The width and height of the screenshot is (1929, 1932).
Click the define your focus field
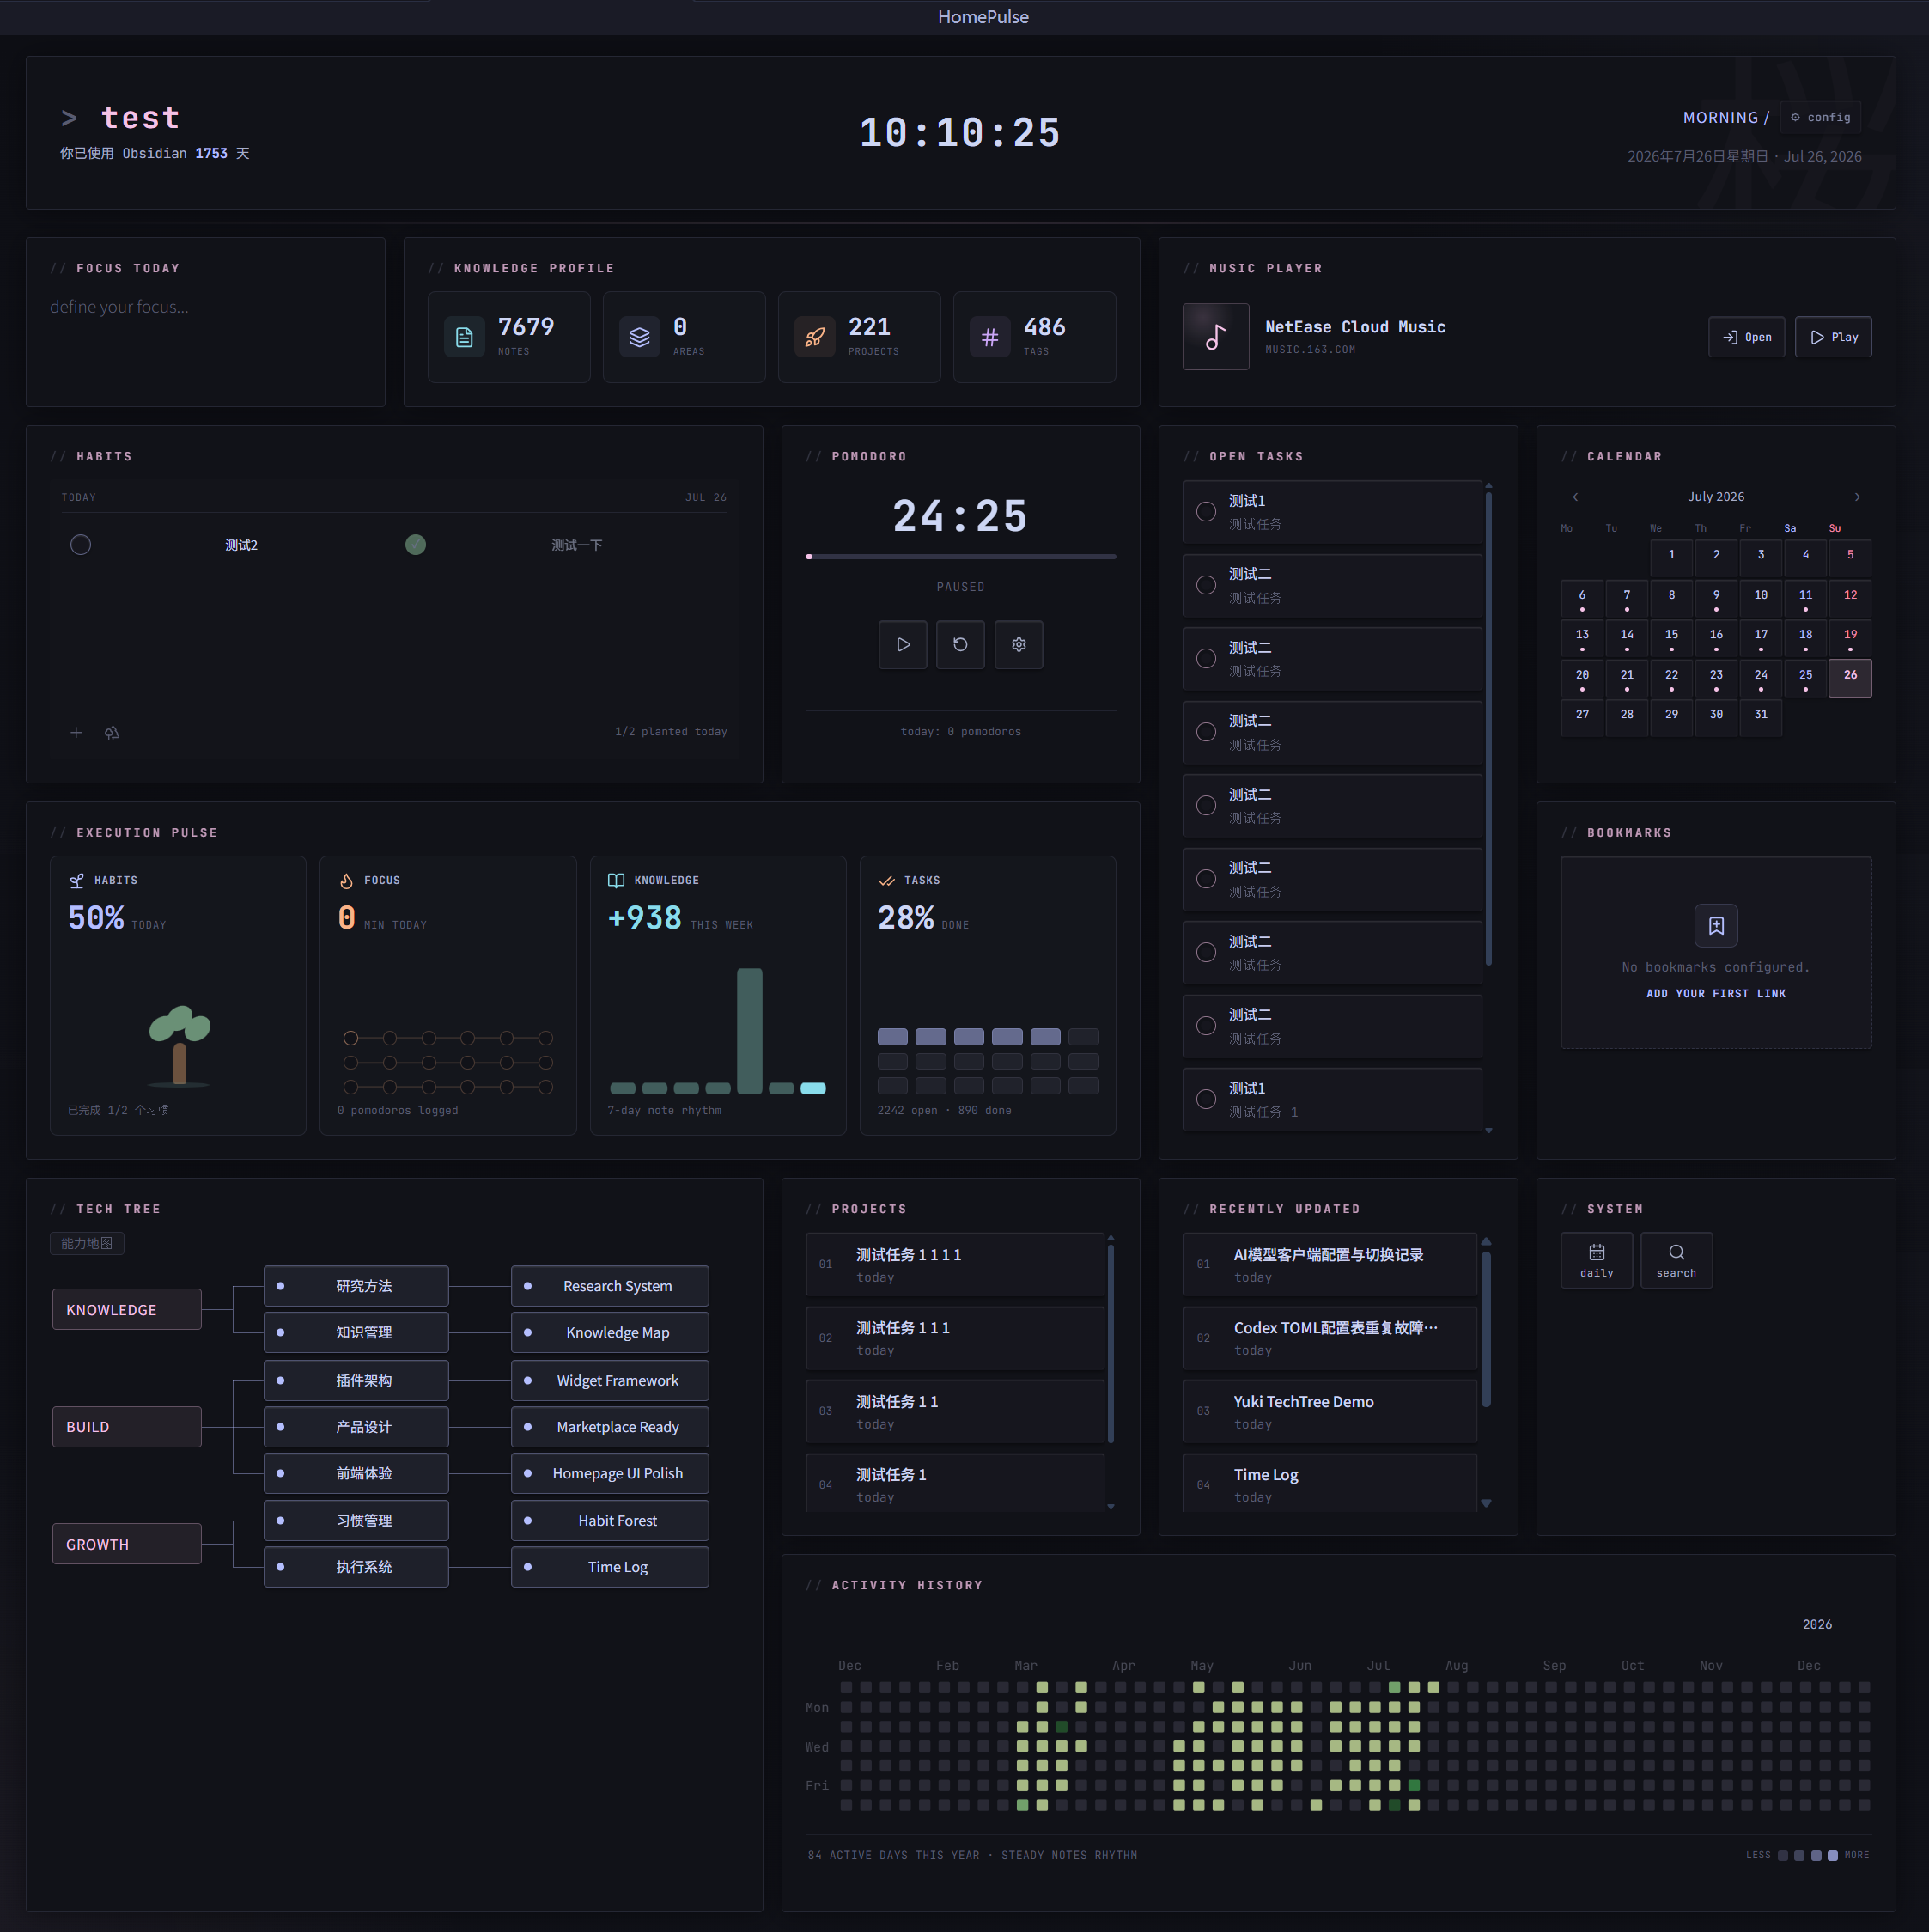205,307
